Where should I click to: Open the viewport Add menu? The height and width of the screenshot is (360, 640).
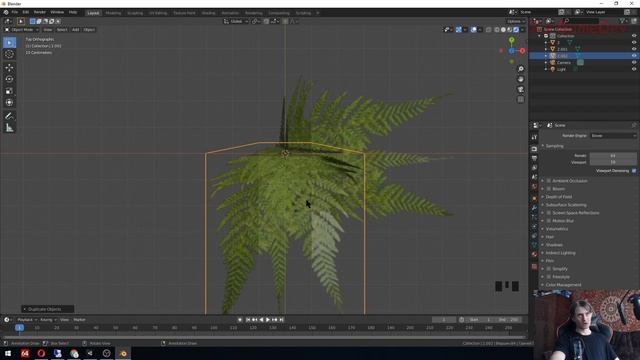tap(76, 30)
